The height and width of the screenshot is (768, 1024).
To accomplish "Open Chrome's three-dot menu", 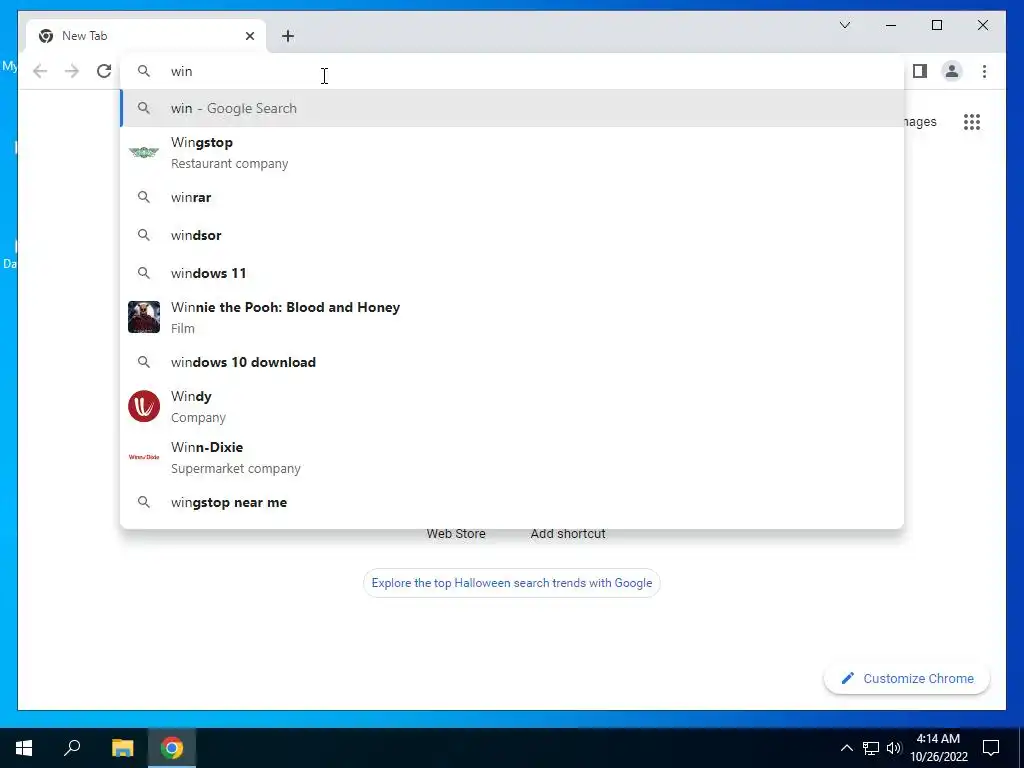I will [984, 71].
